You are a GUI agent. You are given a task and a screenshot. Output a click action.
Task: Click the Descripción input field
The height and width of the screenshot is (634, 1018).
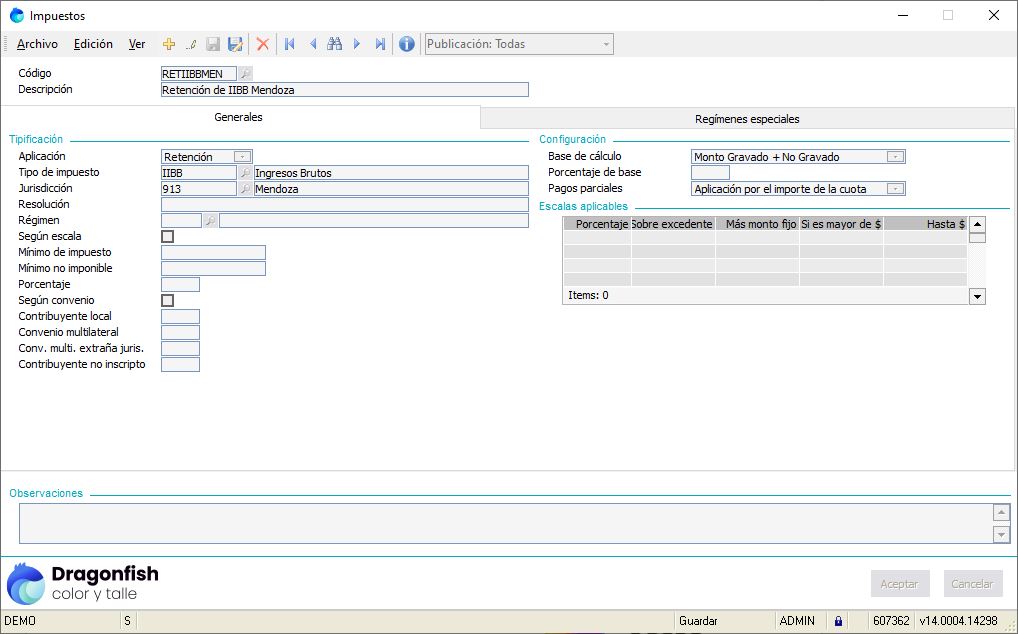click(x=345, y=90)
